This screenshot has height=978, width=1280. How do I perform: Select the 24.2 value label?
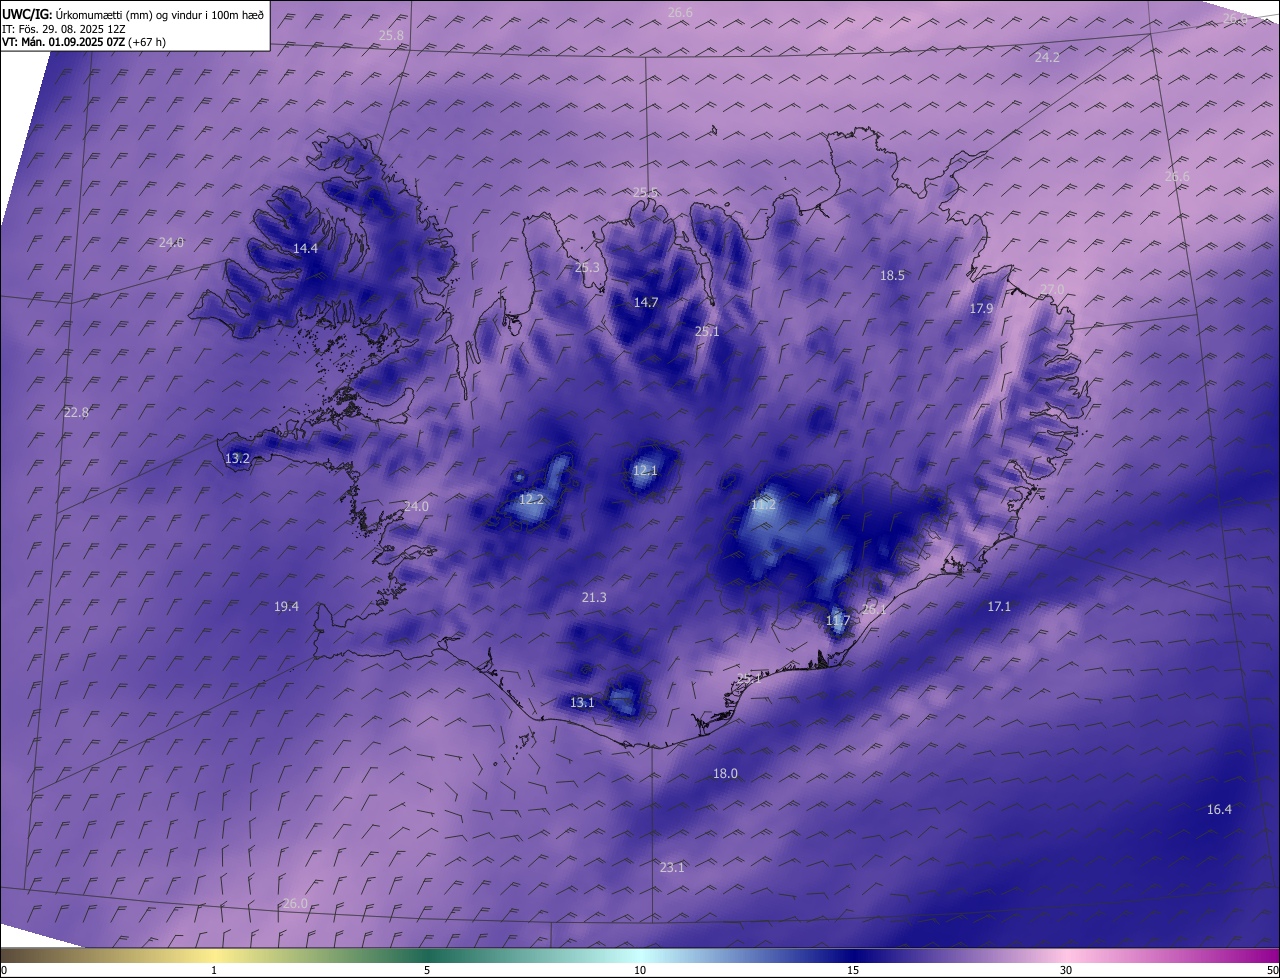[1047, 58]
